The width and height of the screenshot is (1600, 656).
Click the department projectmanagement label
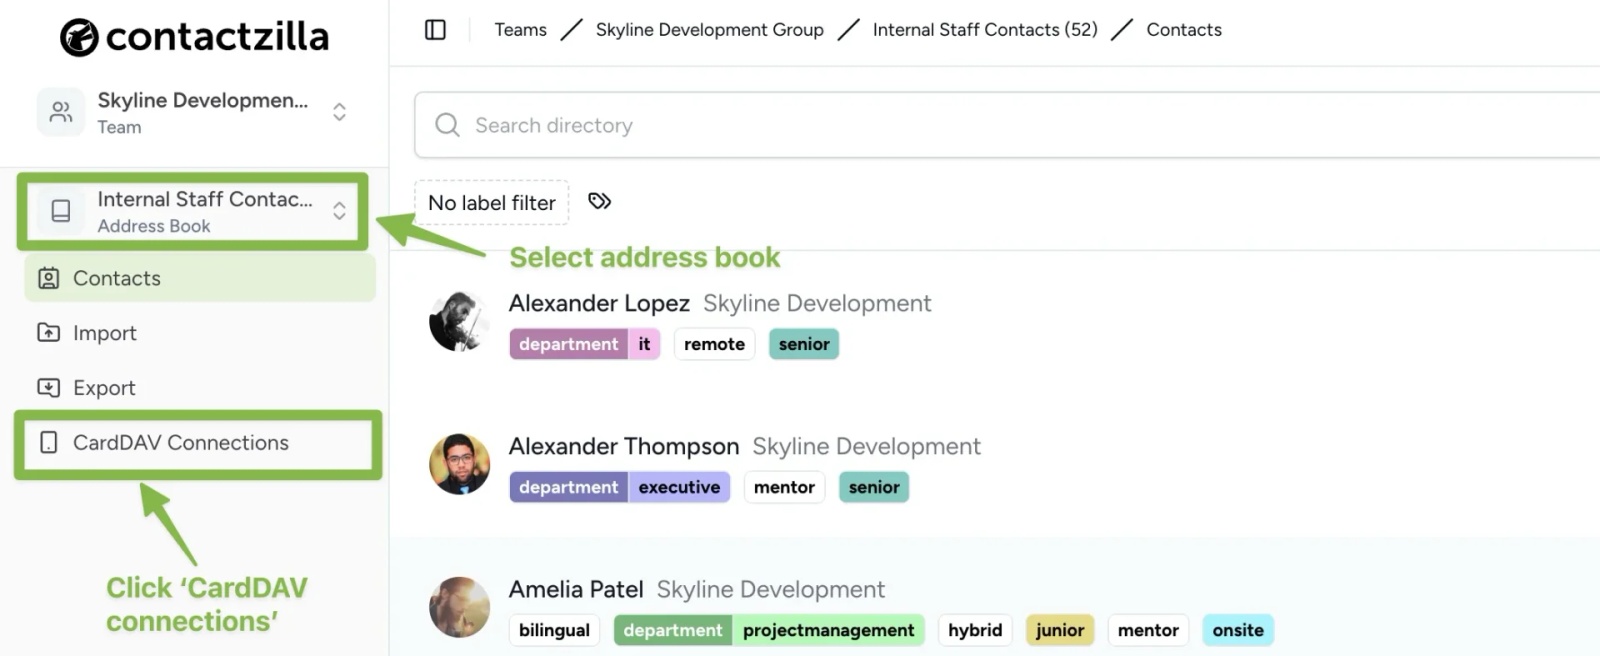769,630
